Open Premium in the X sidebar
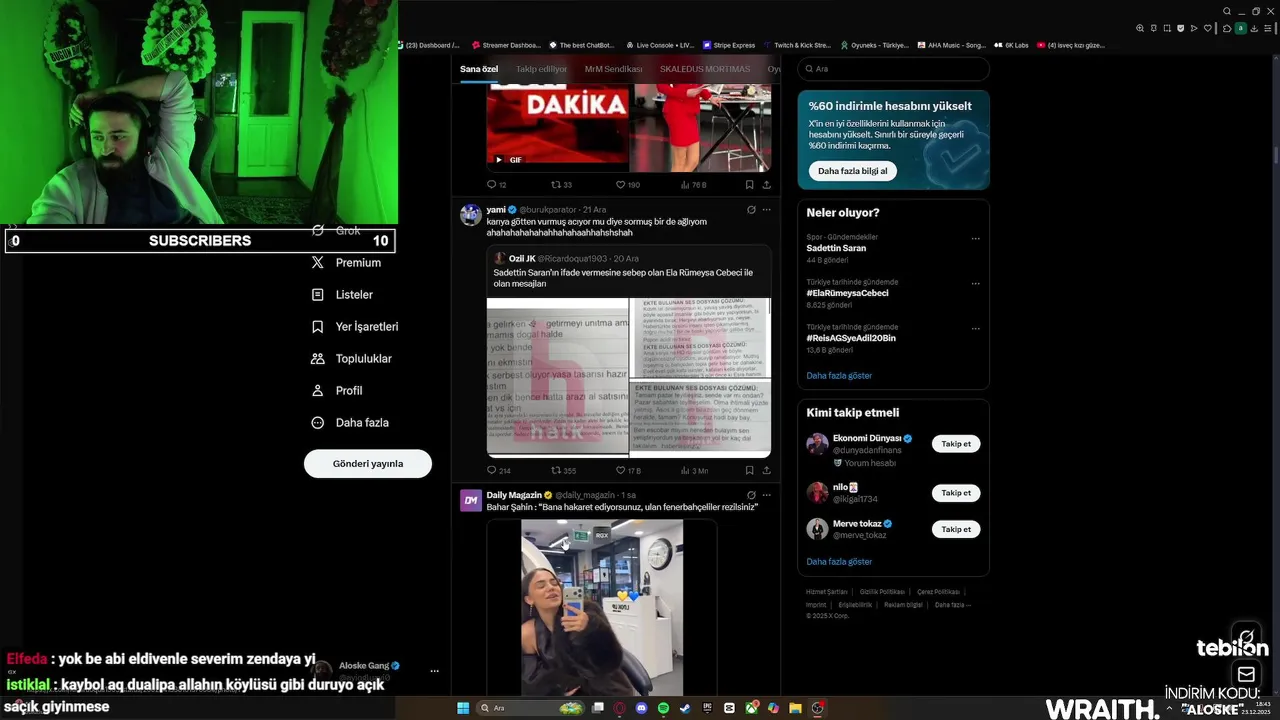Image resolution: width=1280 pixels, height=720 pixels. click(x=346, y=262)
